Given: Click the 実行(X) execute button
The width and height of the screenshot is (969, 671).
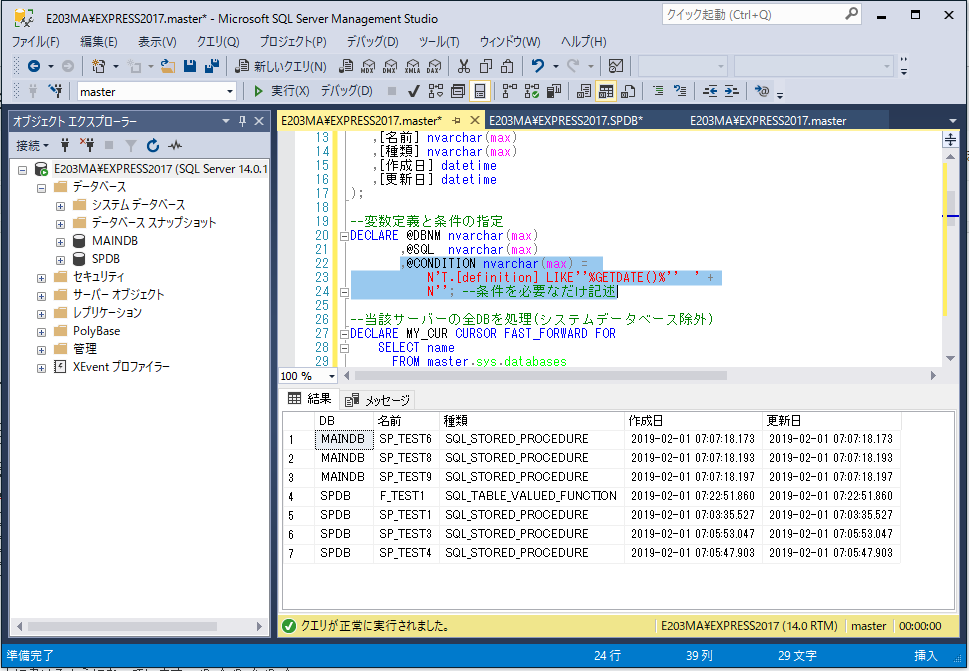Looking at the screenshot, I should 282,91.
